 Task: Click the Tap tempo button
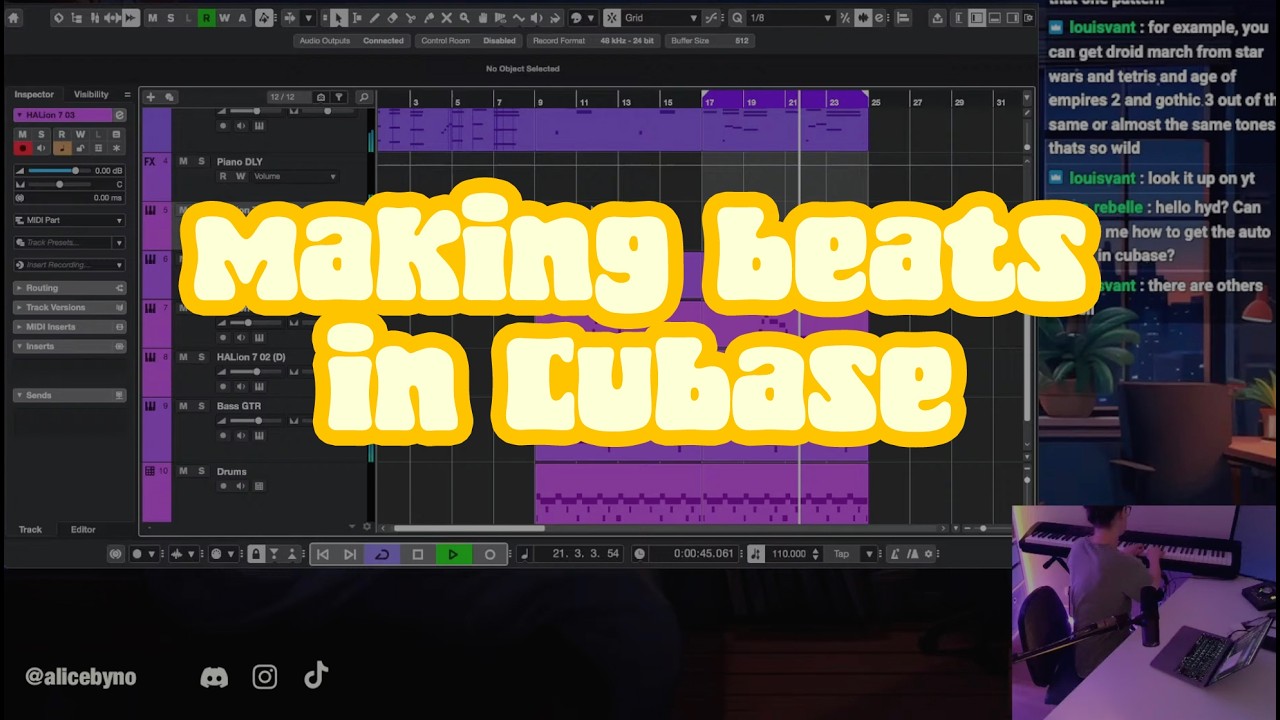pos(842,554)
